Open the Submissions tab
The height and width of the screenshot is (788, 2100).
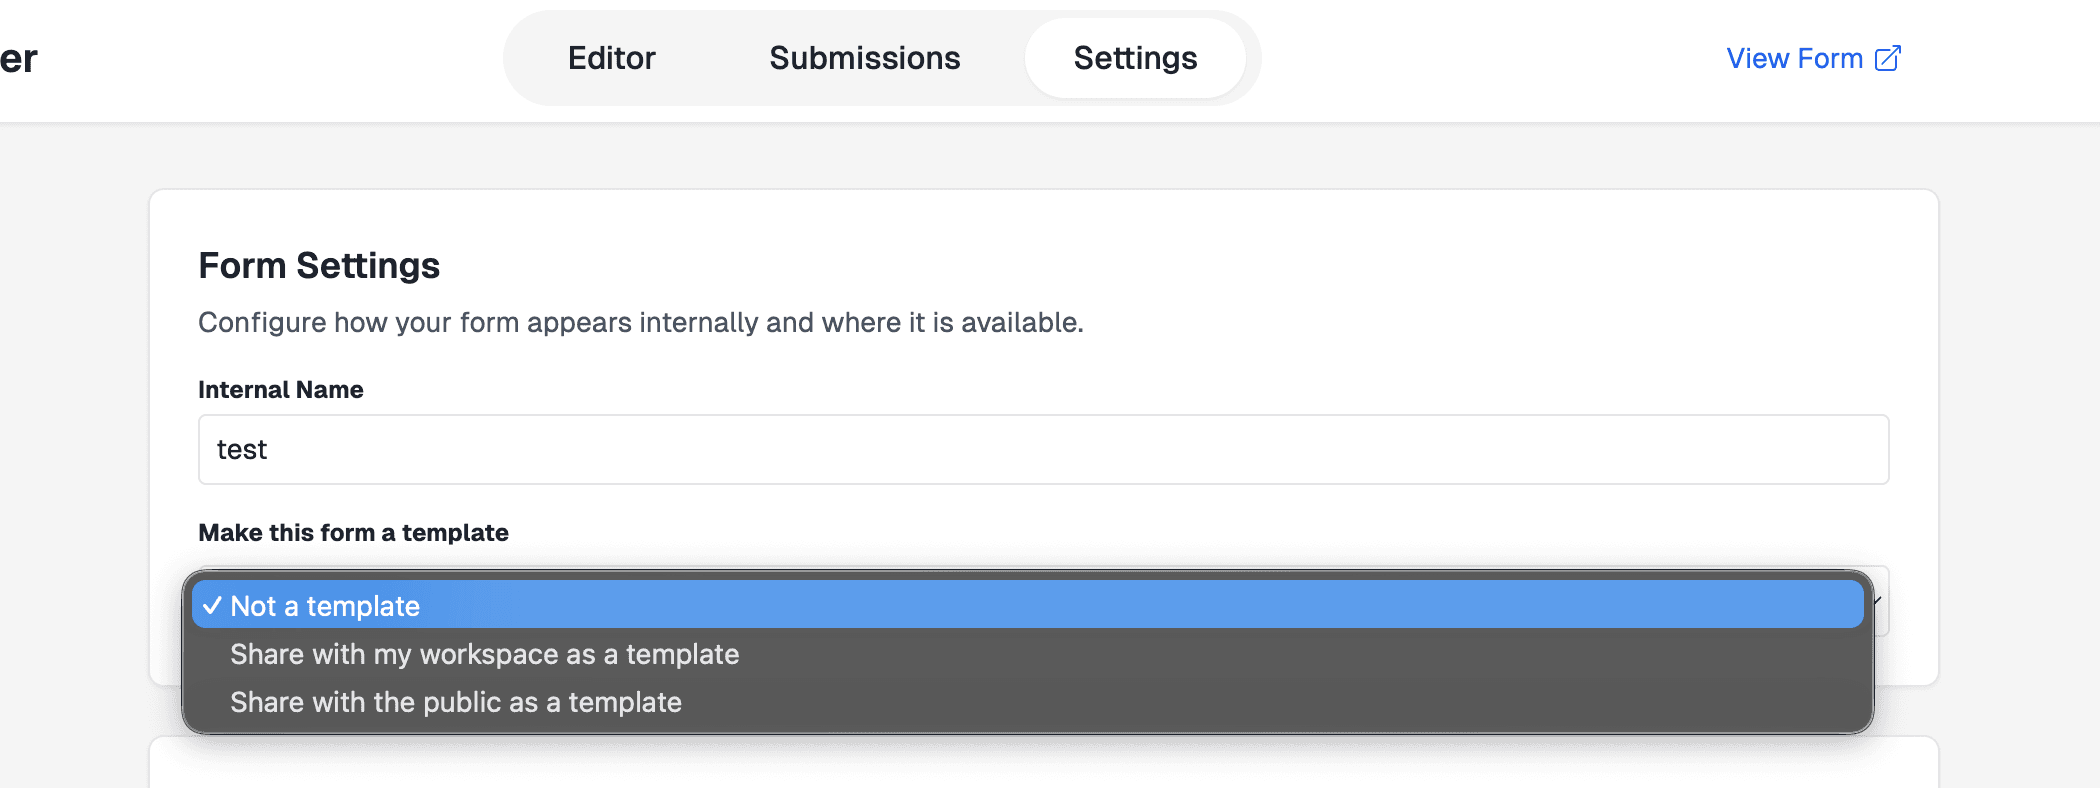click(x=863, y=58)
